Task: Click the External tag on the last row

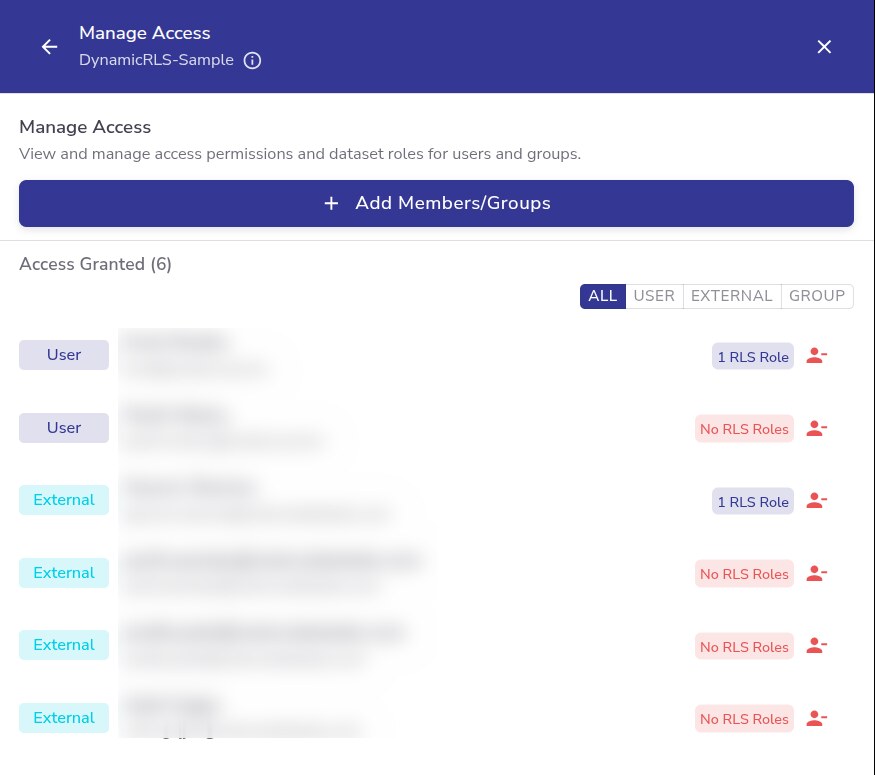Action: (x=64, y=718)
